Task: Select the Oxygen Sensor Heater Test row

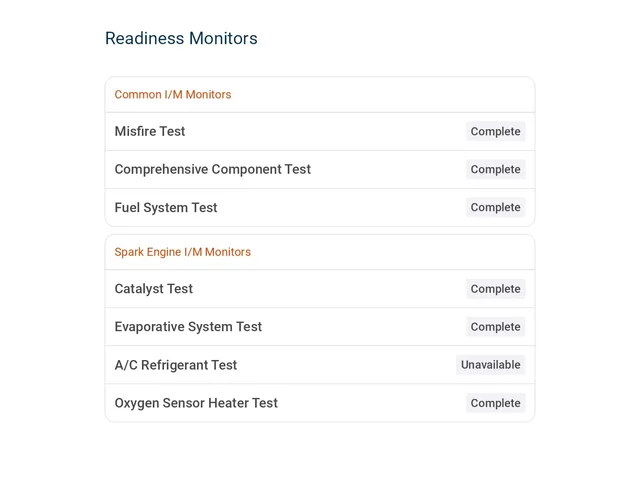Action: 320,403
